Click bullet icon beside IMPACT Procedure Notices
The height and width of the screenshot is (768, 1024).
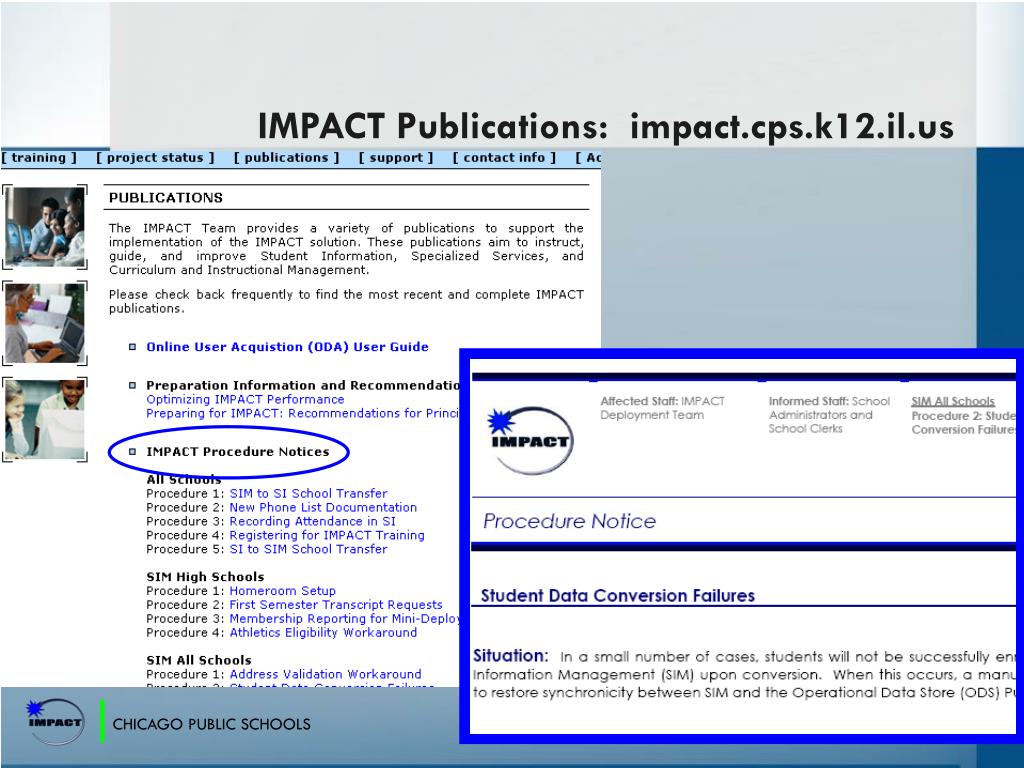click(133, 451)
